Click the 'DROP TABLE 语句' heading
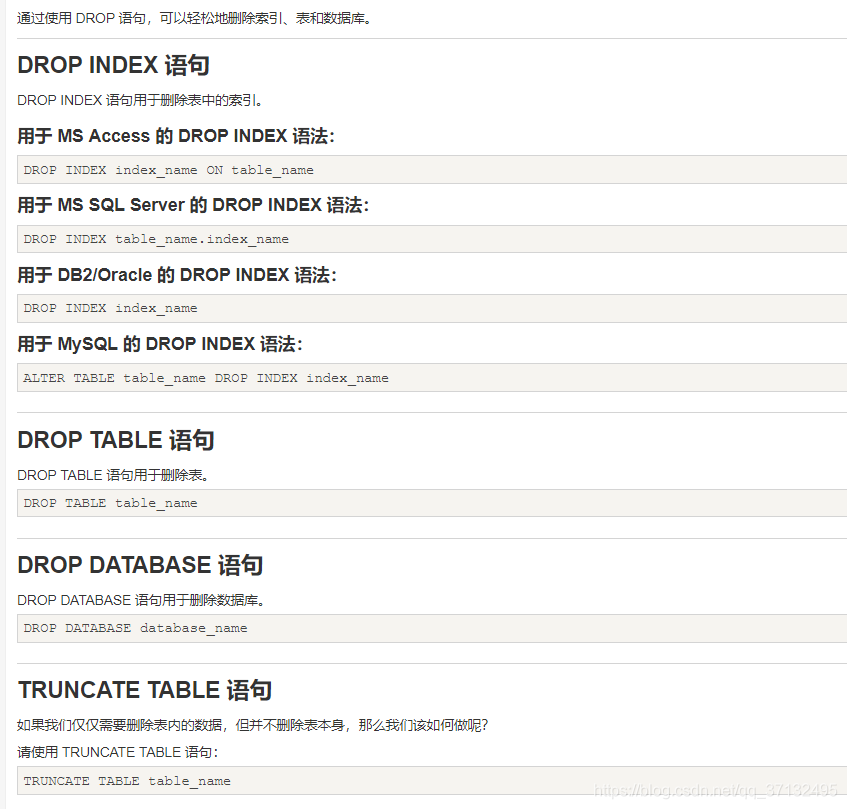847x809 pixels. (116, 440)
